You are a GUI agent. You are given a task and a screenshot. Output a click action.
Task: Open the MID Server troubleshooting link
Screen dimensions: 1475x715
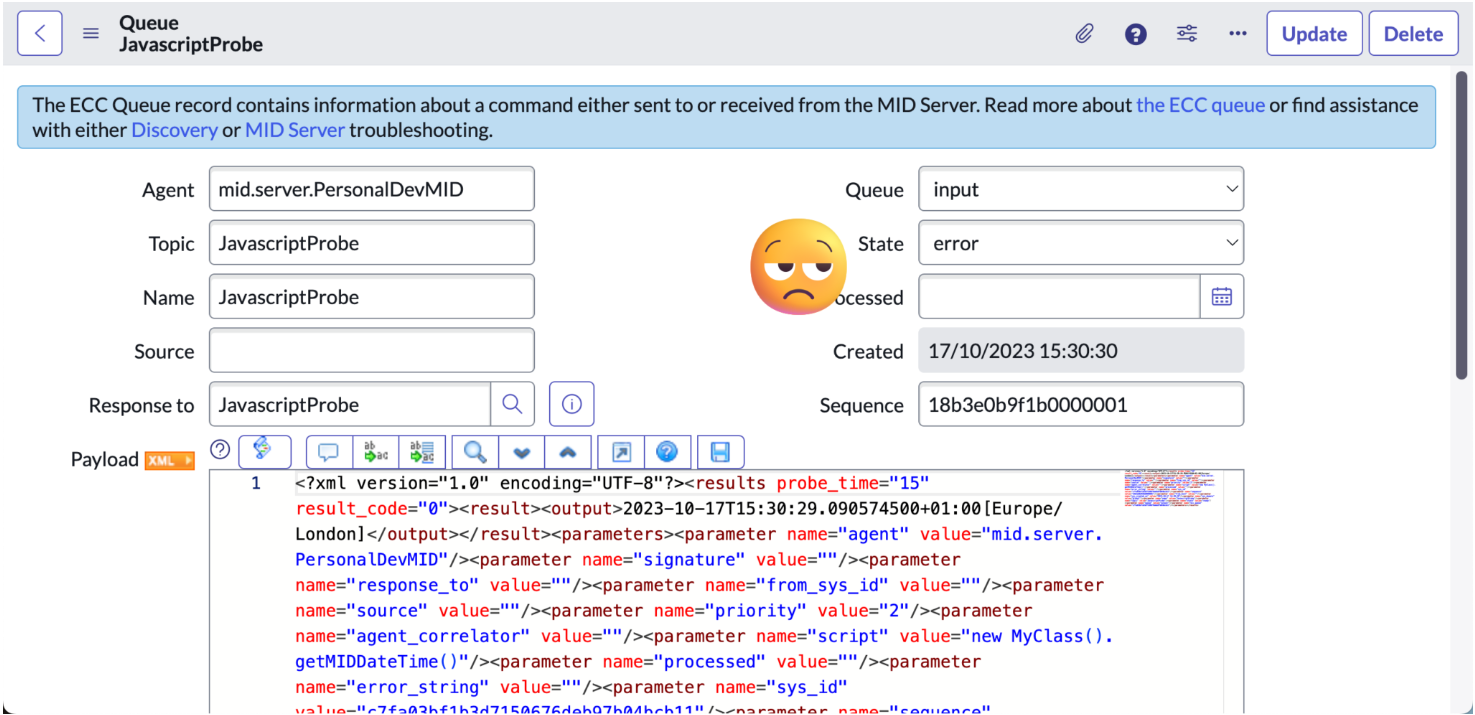(295, 130)
